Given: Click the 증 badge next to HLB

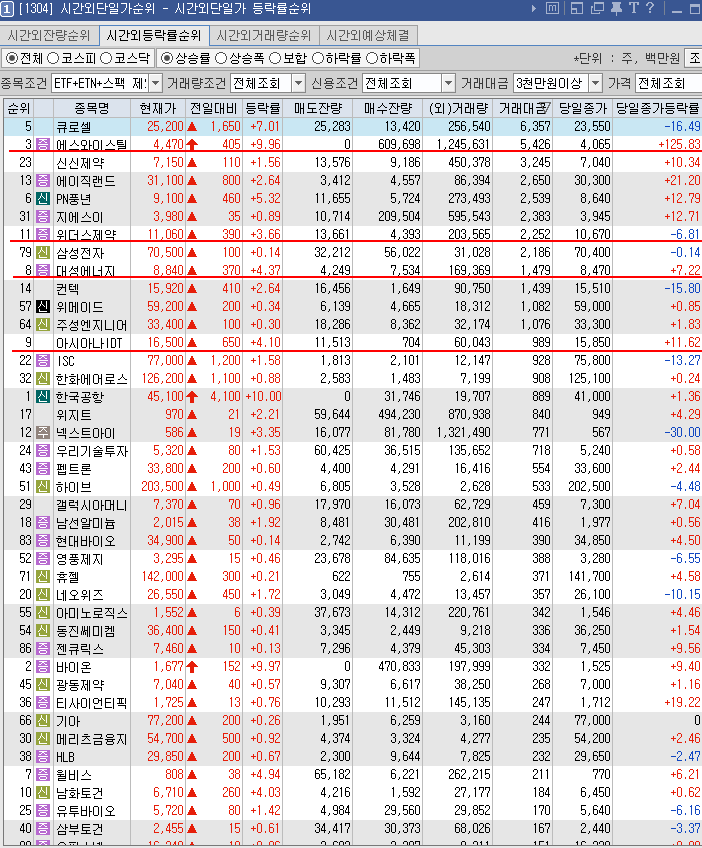Looking at the screenshot, I should click(x=42, y=757).
